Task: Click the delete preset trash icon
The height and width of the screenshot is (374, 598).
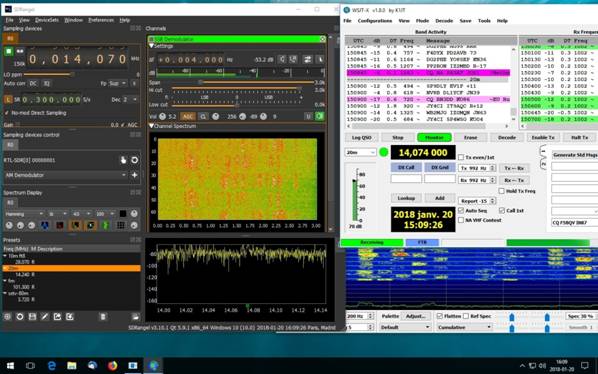Action: (x=103, y=317)
